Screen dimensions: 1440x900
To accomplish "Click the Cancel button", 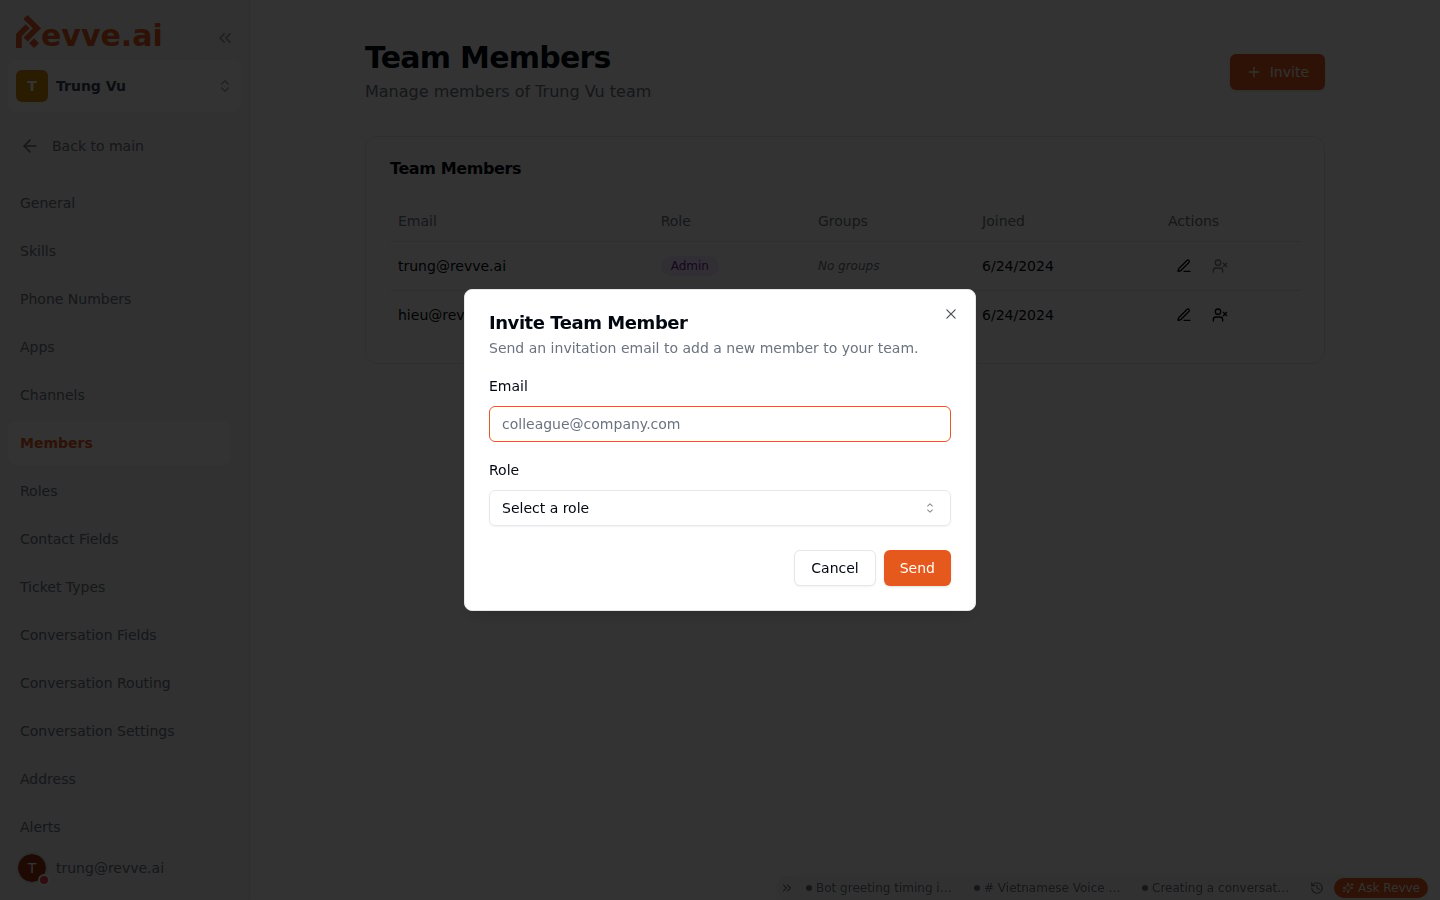I will [x=835, y=568].
